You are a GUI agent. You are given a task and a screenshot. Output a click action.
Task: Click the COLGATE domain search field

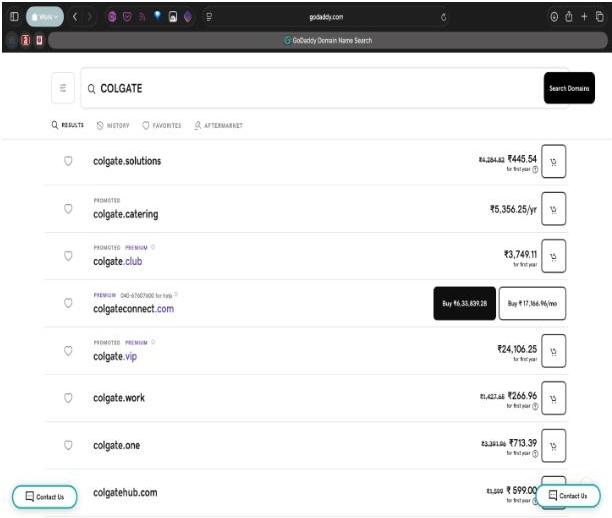pos(312,88)
